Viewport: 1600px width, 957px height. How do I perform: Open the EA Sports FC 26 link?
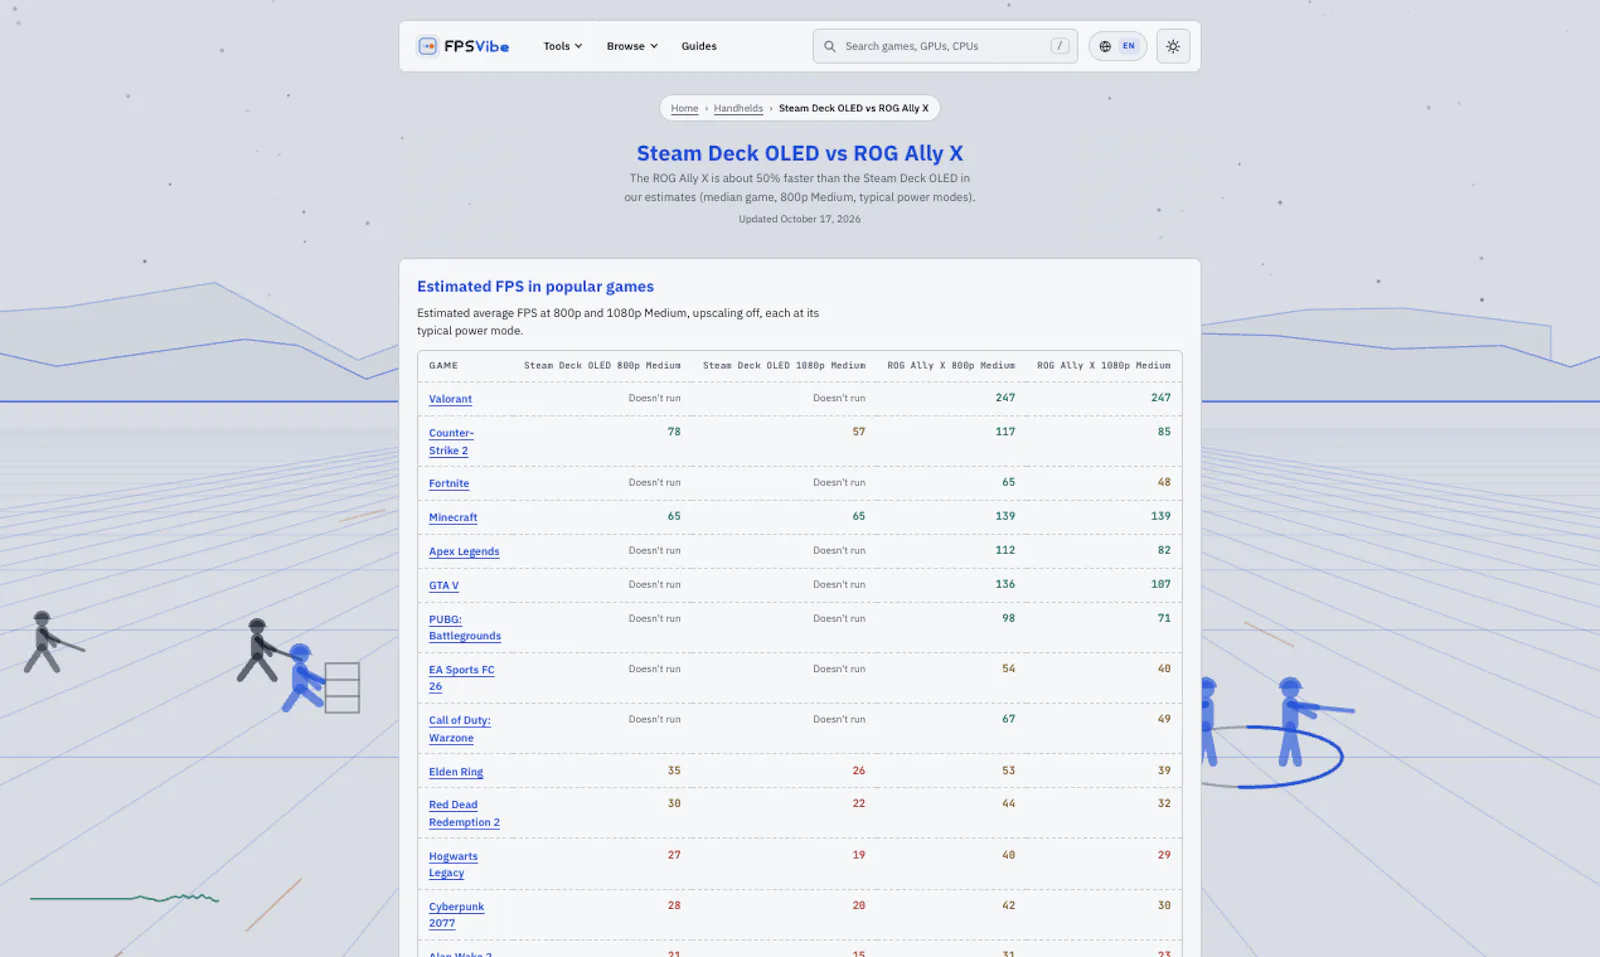tap(462, 678)
